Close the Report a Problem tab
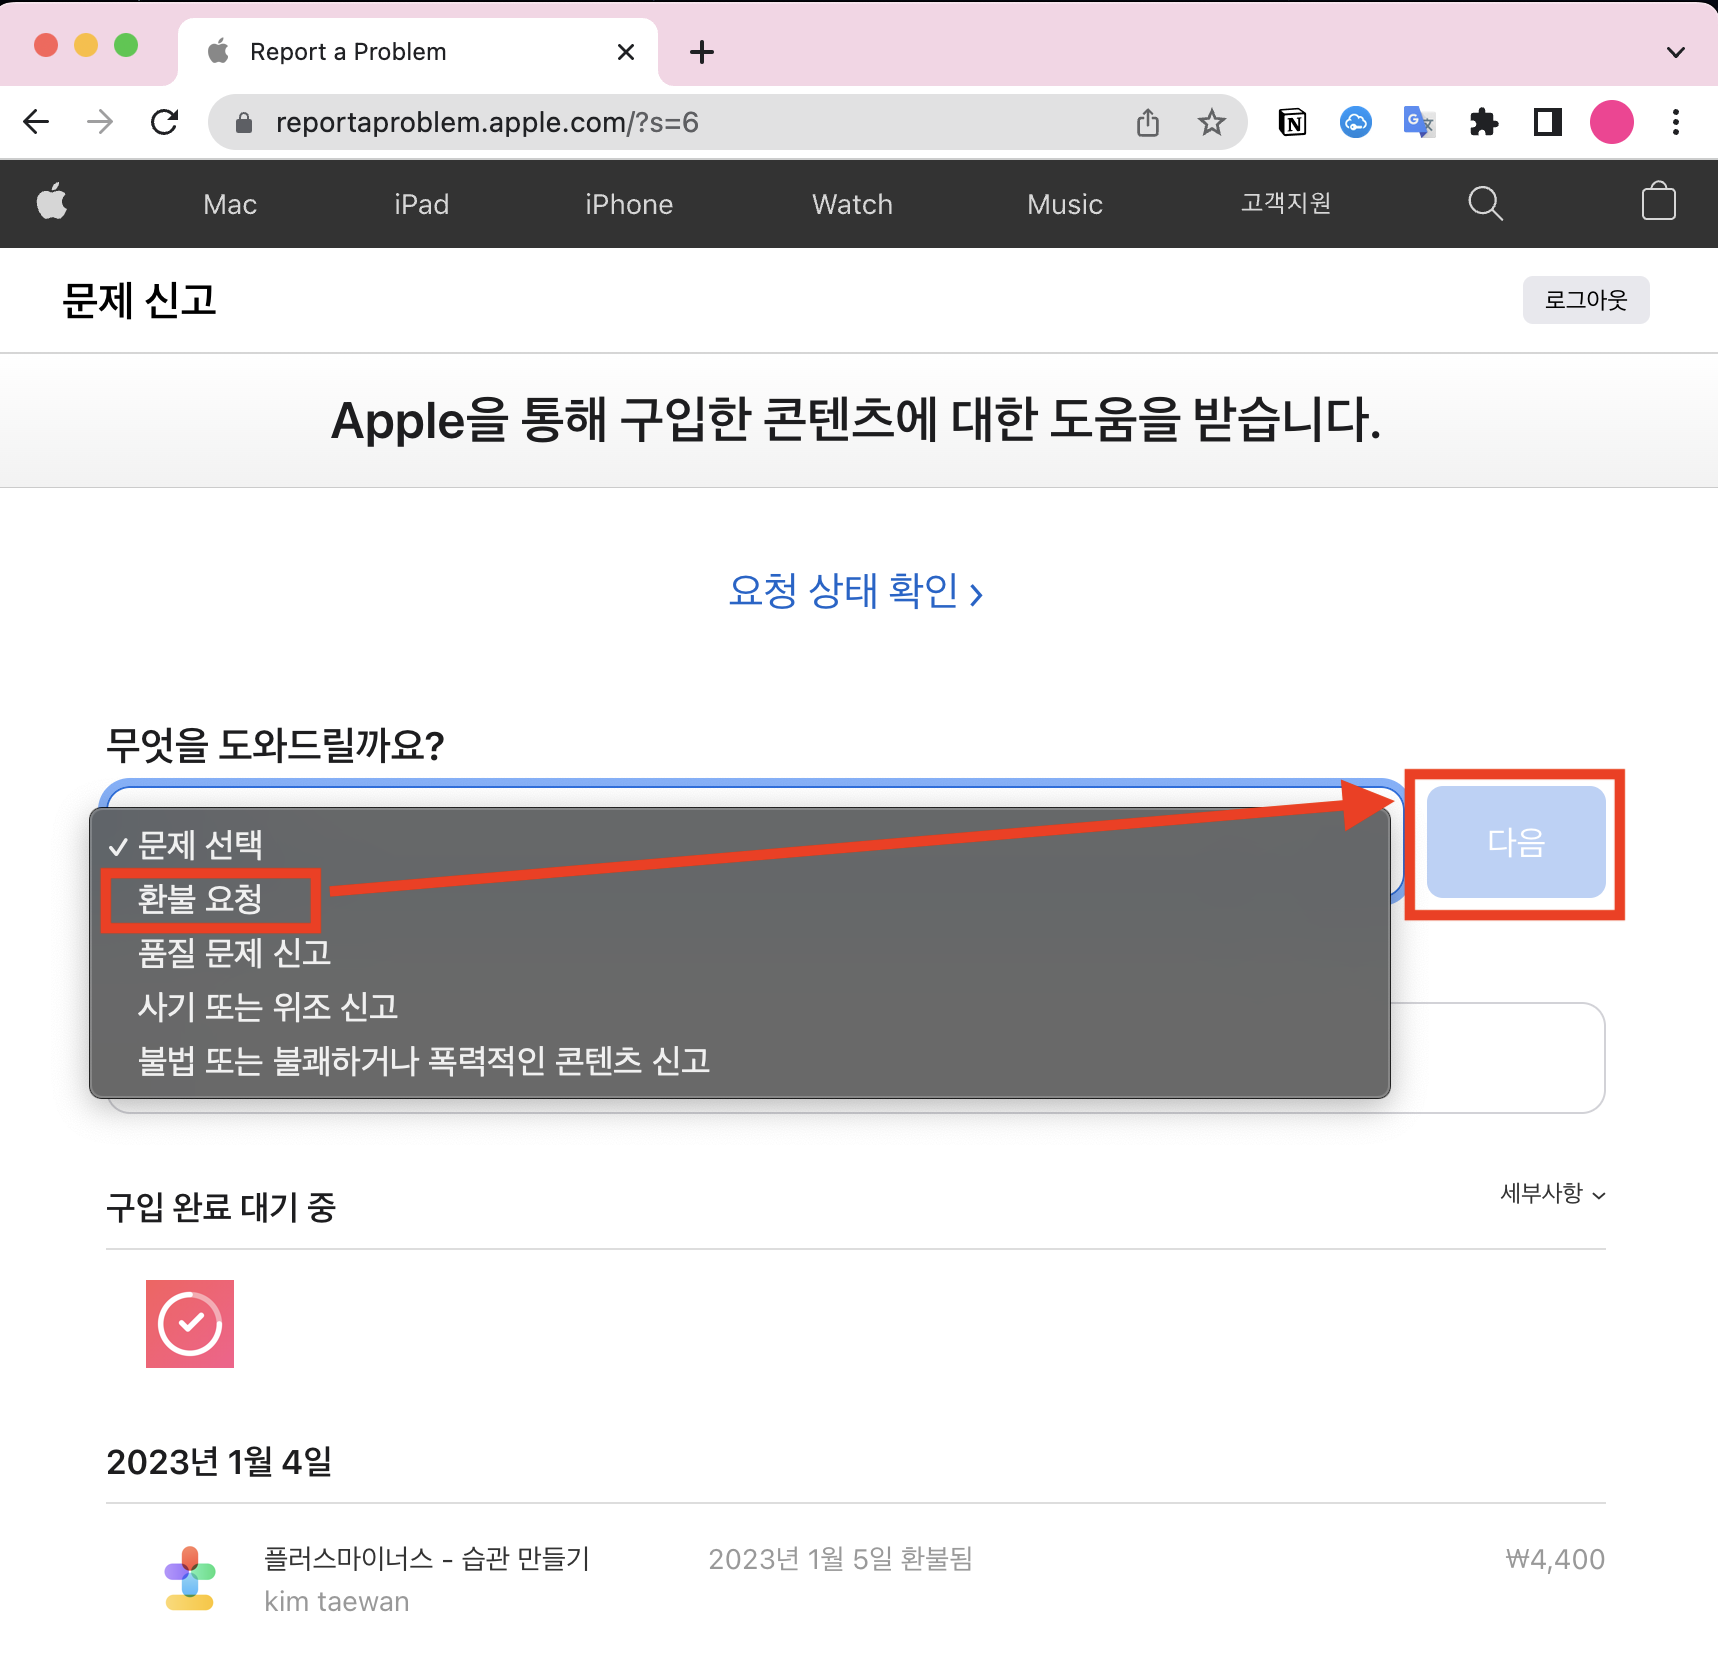Screen dimensions: 1718x1667 (626, 52)
